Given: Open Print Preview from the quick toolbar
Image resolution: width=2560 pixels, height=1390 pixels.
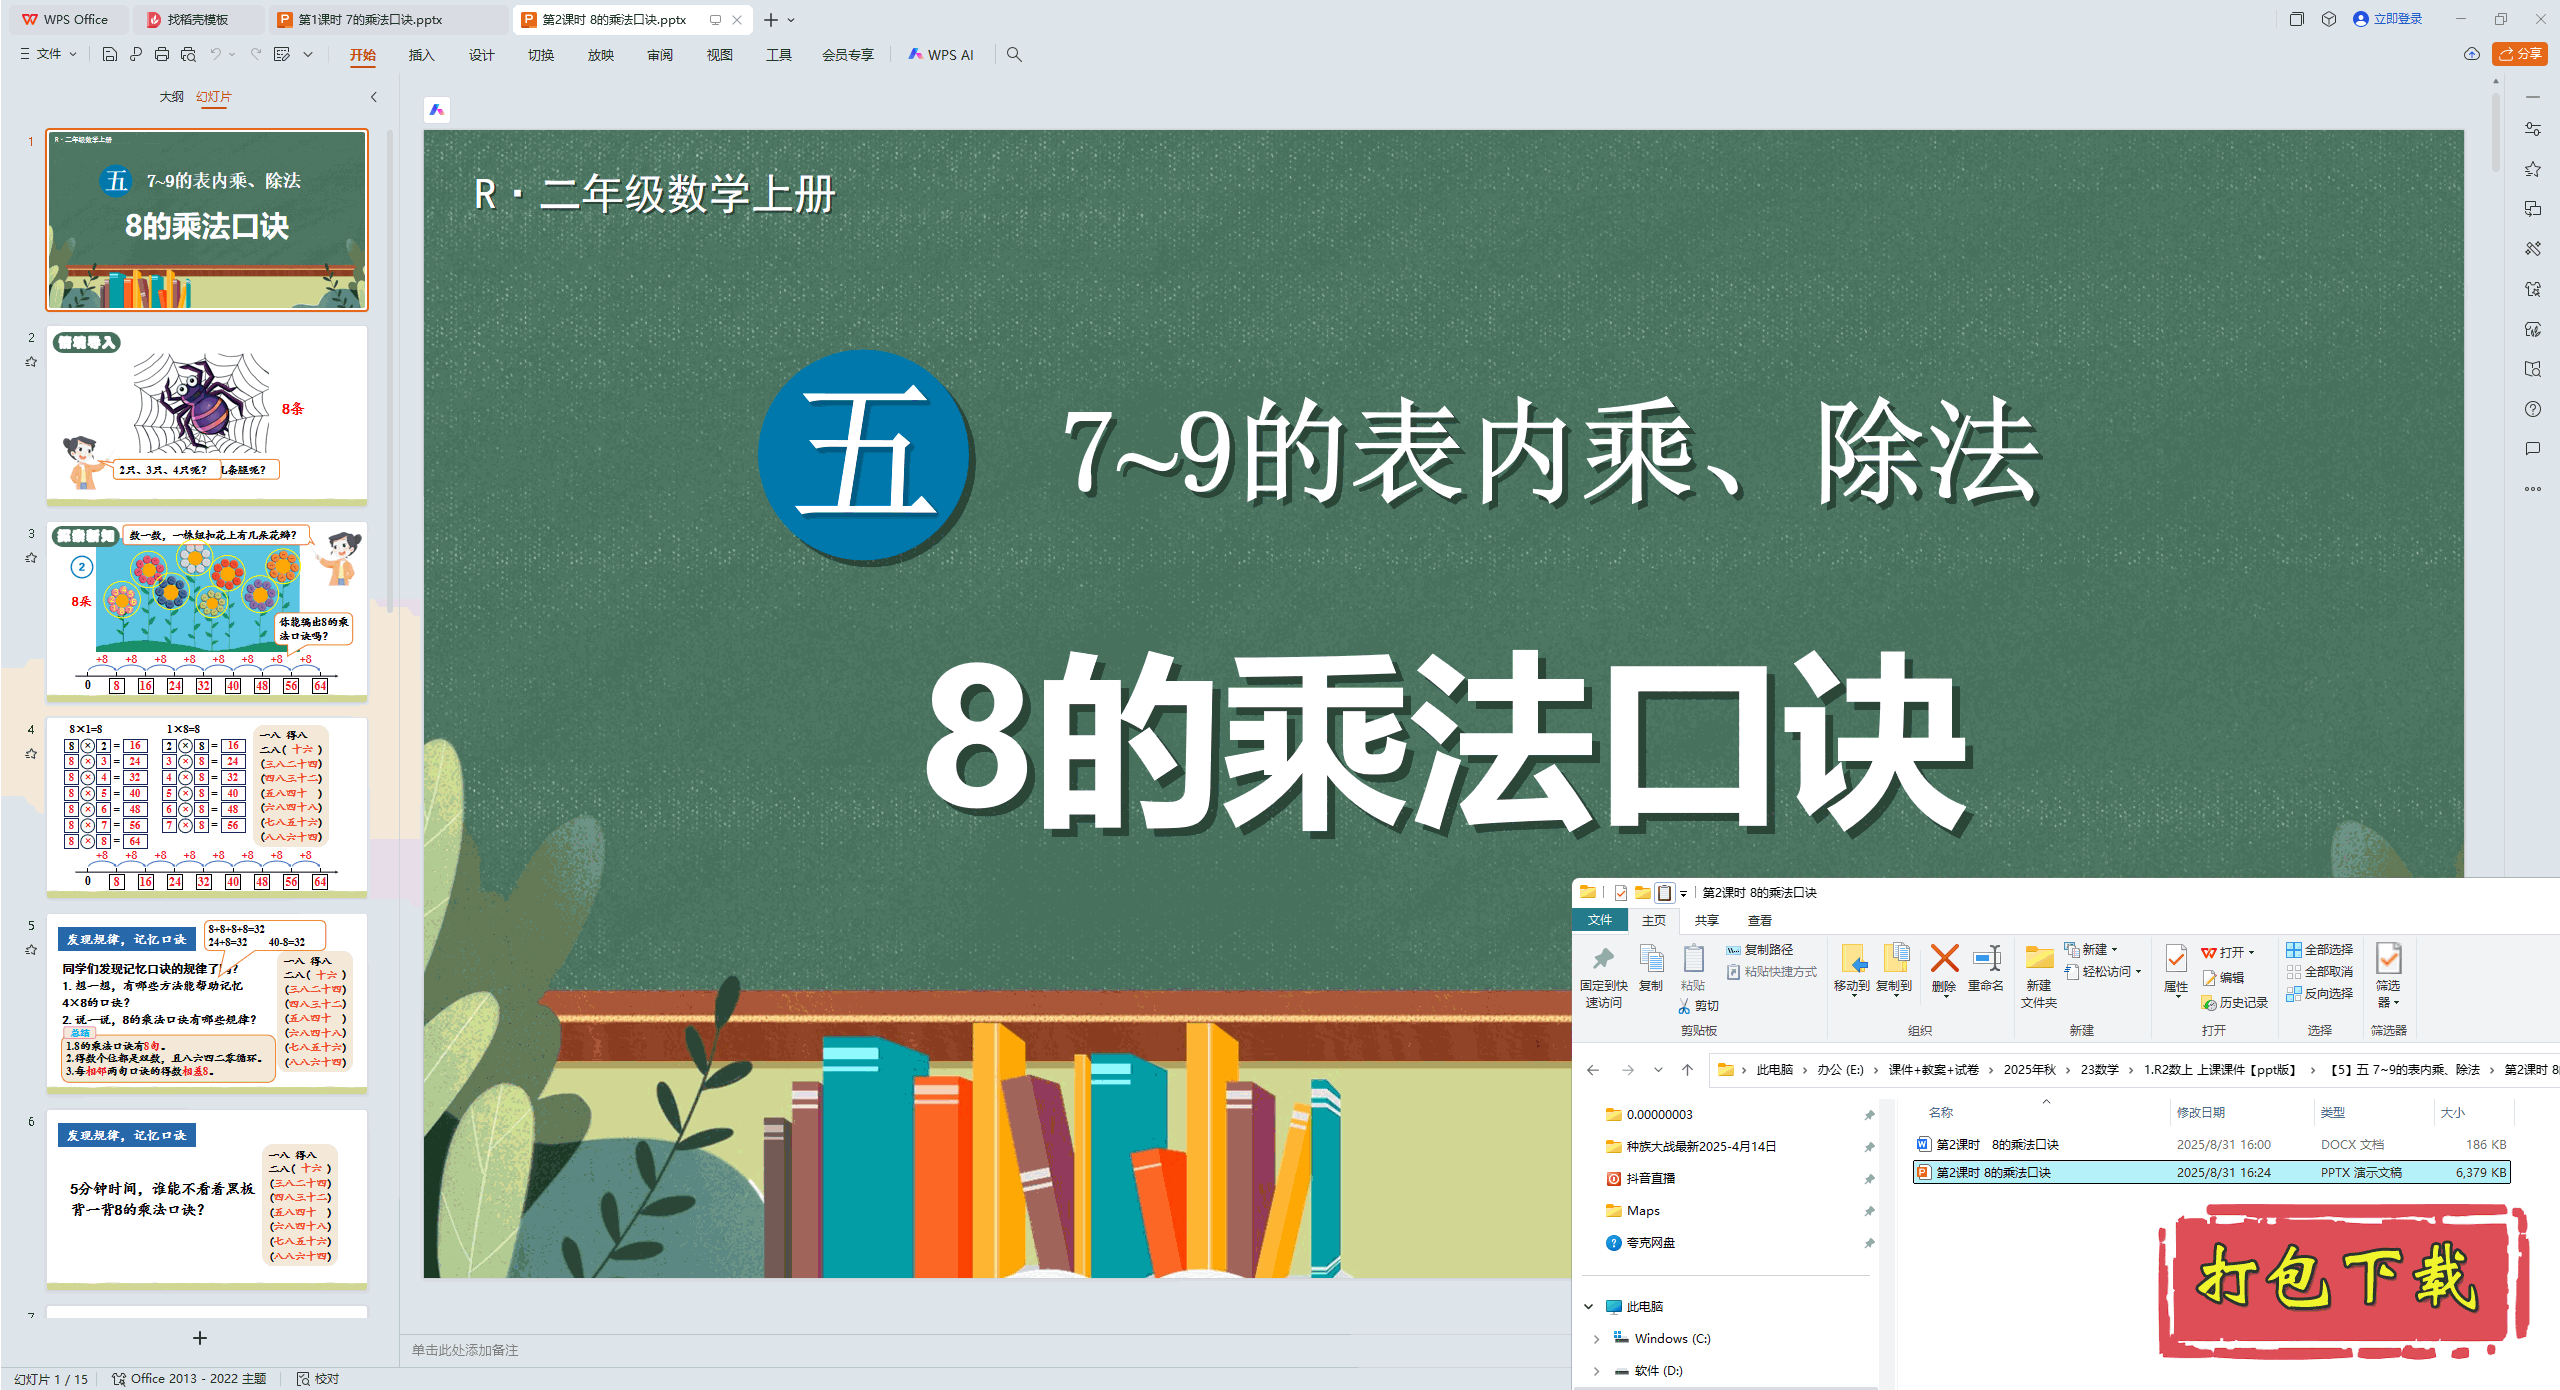Looking at the screenshot, I should 188,55.
